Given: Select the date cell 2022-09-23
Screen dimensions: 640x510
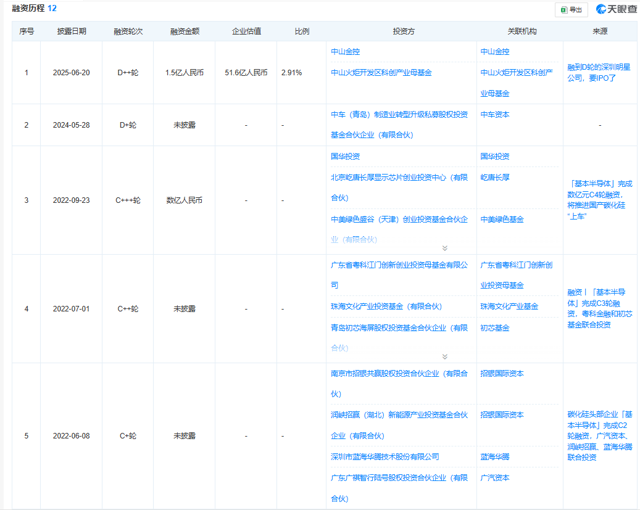Looking at the screenshot, I should coord(71,200).
